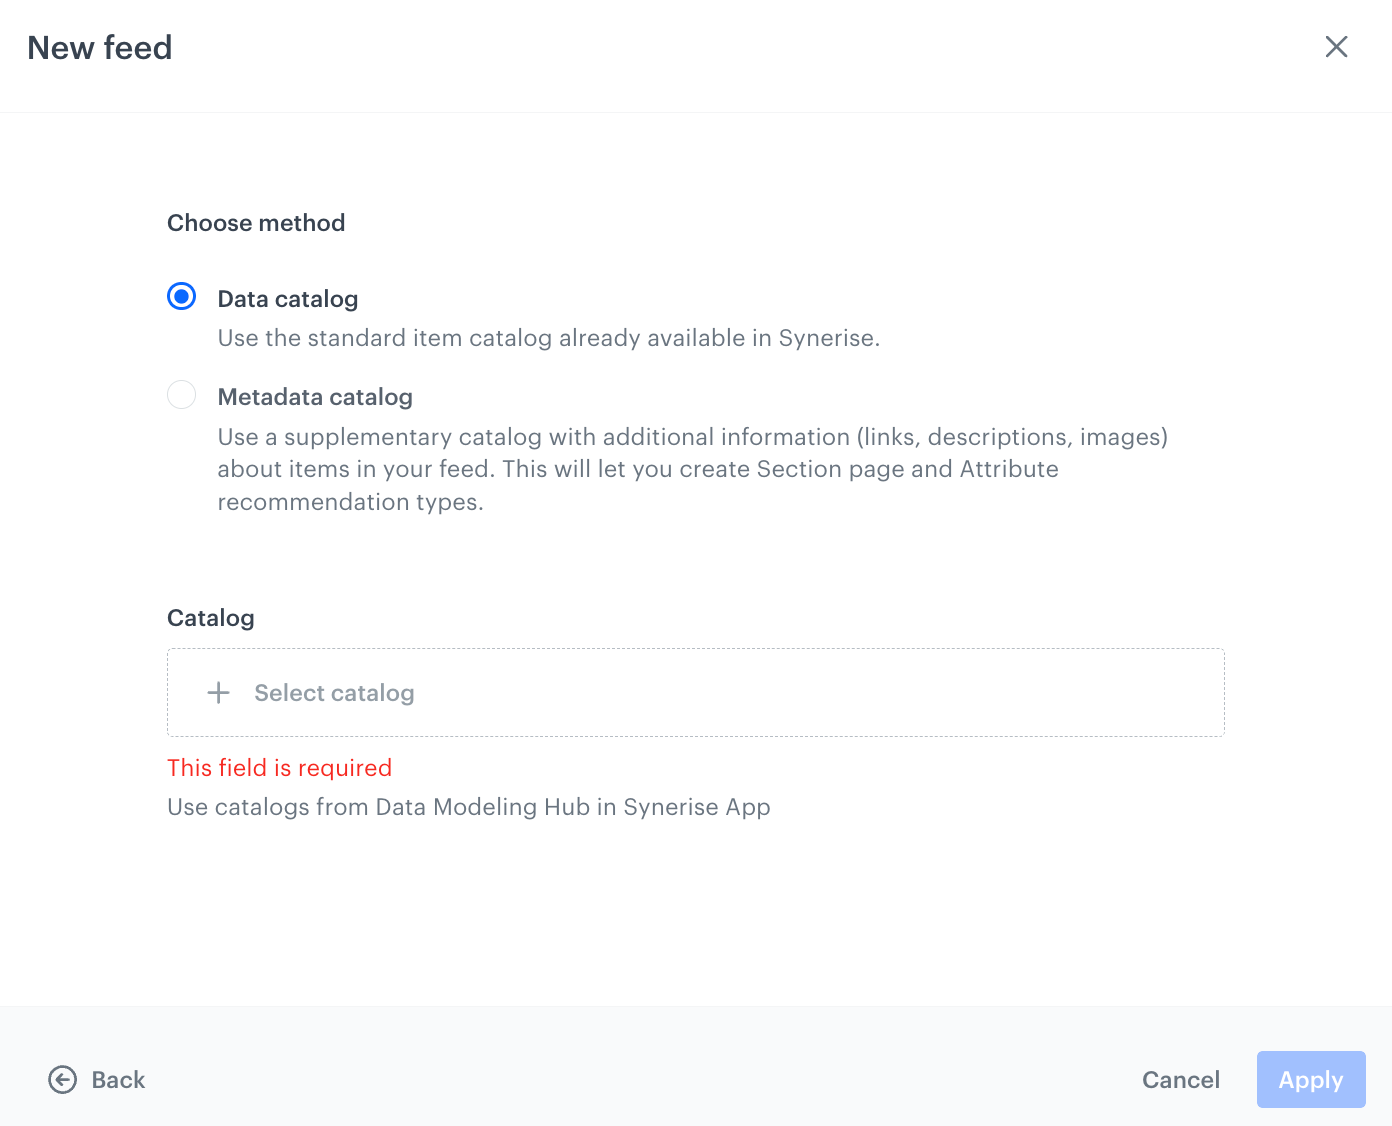Click the plus icon in Select catalog field
This screenshot has height=1126, width=1392.
(x=217, y=692)
